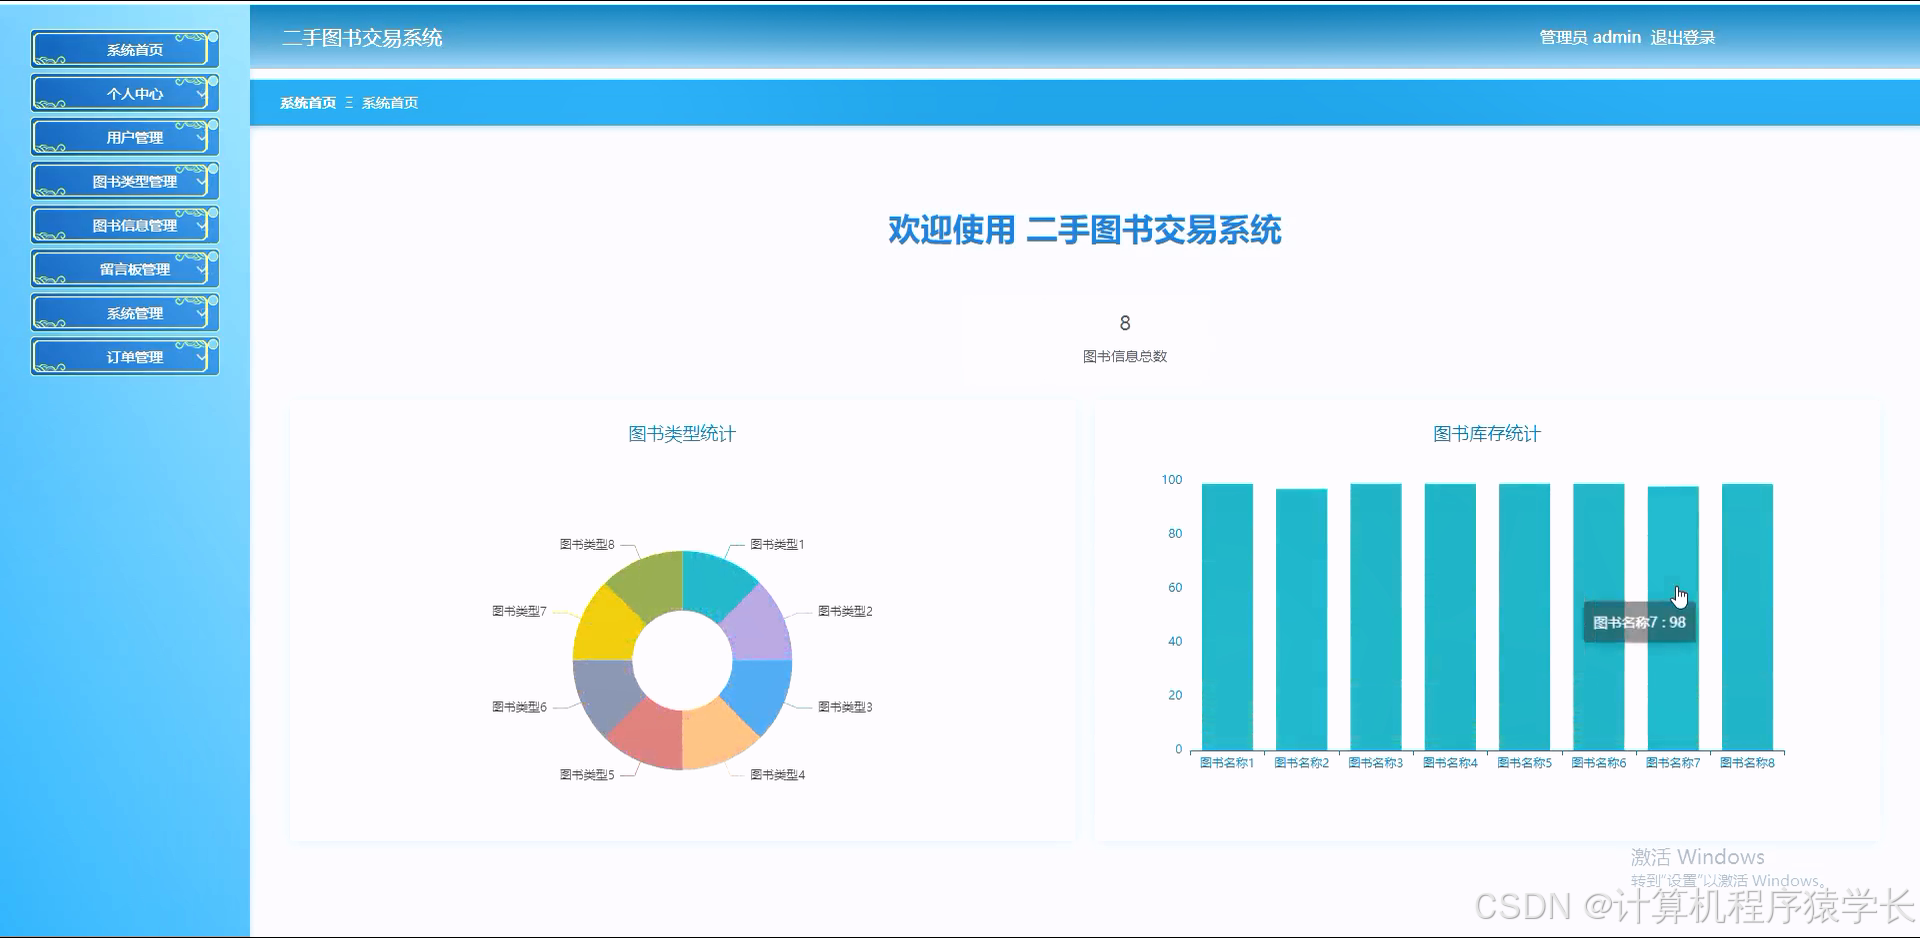Viewport: 1920px width, 938px height.
Task: Open 系统管理 sidebar menu
Action: (x=125, y=313)
